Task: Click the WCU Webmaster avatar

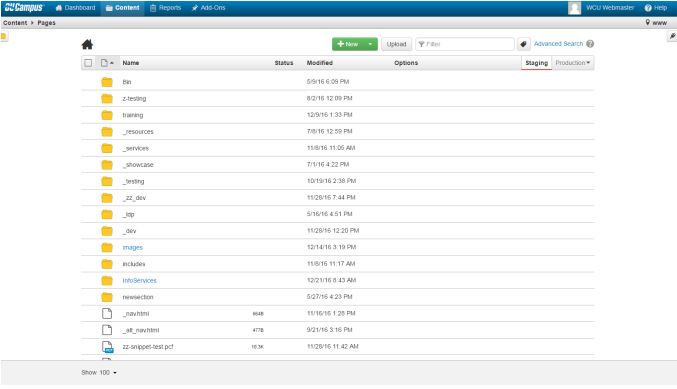Action: pyautogui.click(x=574, y=8)
